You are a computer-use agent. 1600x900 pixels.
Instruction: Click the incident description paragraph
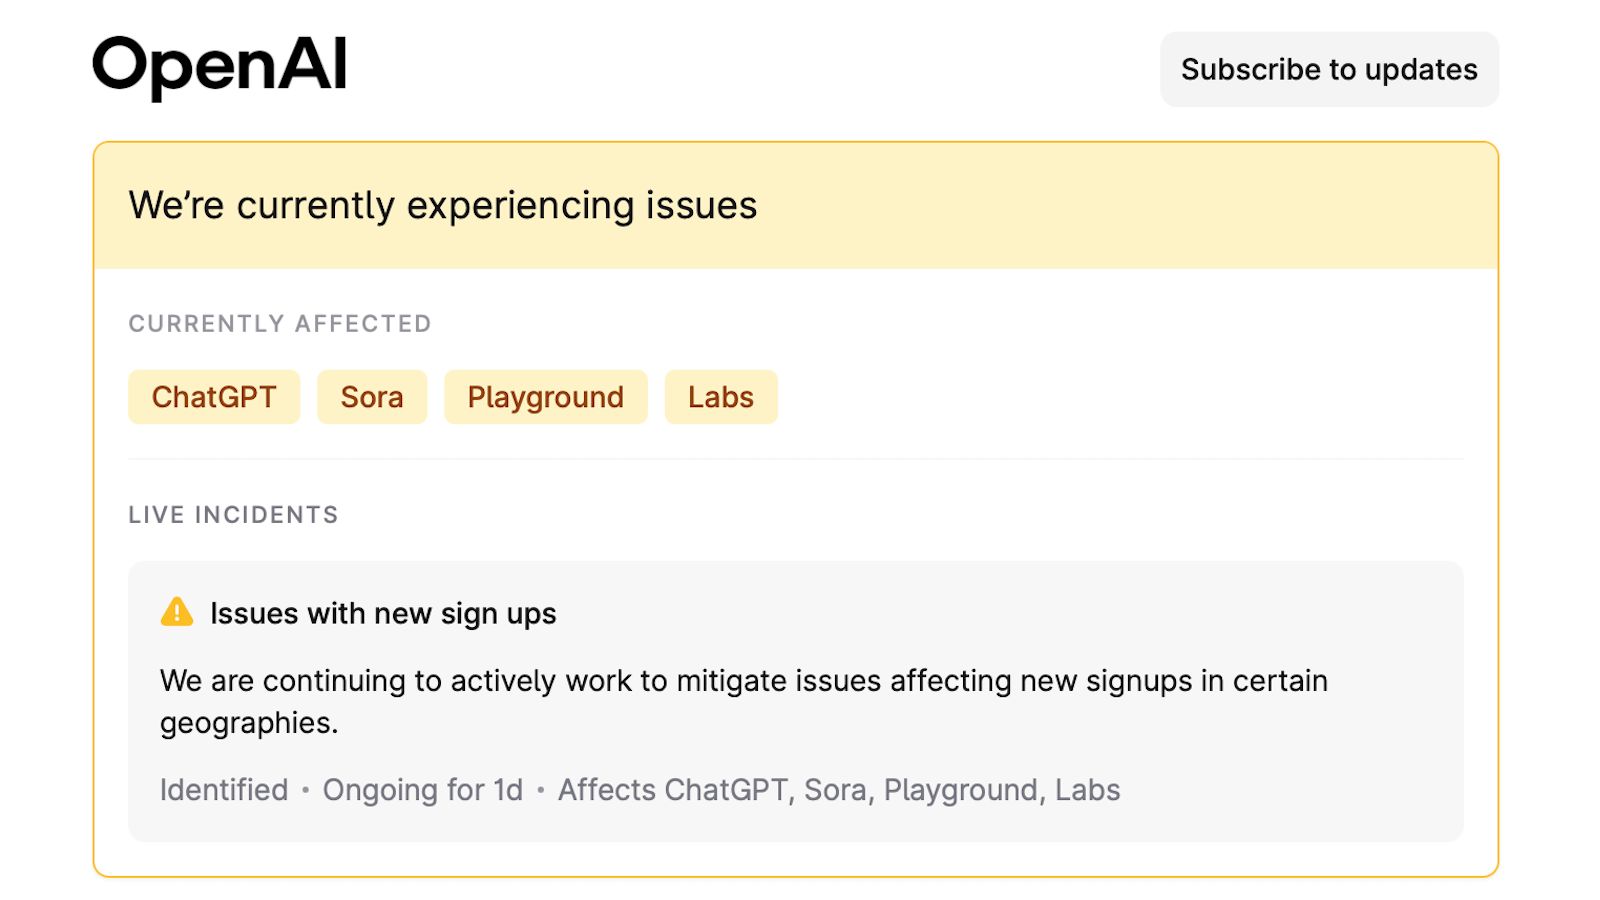coord(743,700)
